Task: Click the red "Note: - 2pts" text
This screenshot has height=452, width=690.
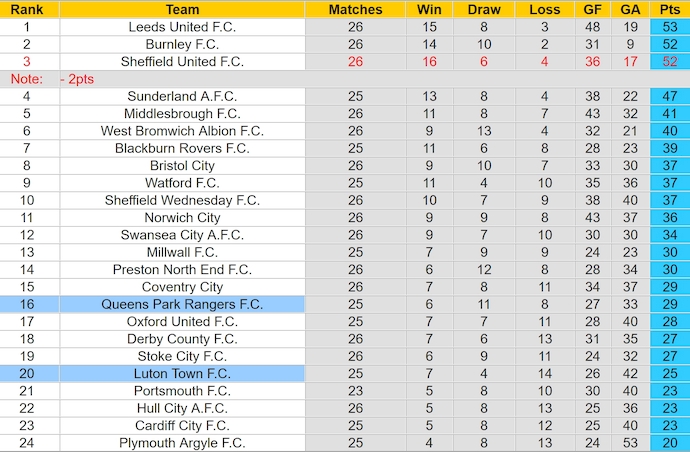Action: pos(51,78)
